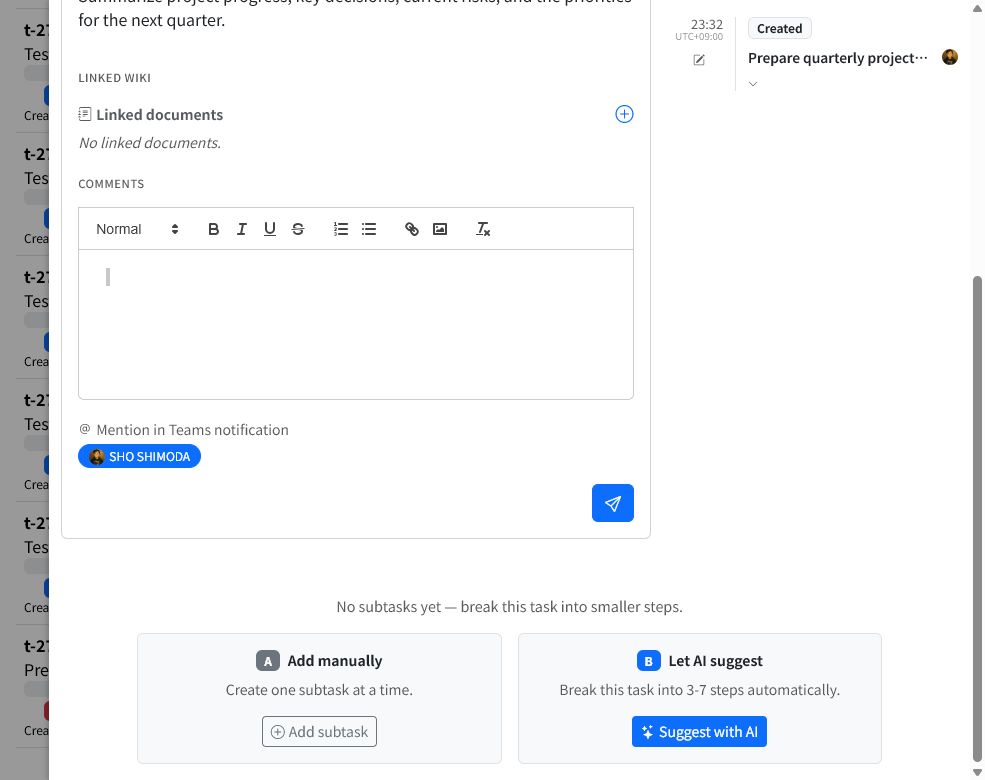Open Prepare quarterly project activity title
This screenshot has width=985, height=780.
tap(837, 58)
